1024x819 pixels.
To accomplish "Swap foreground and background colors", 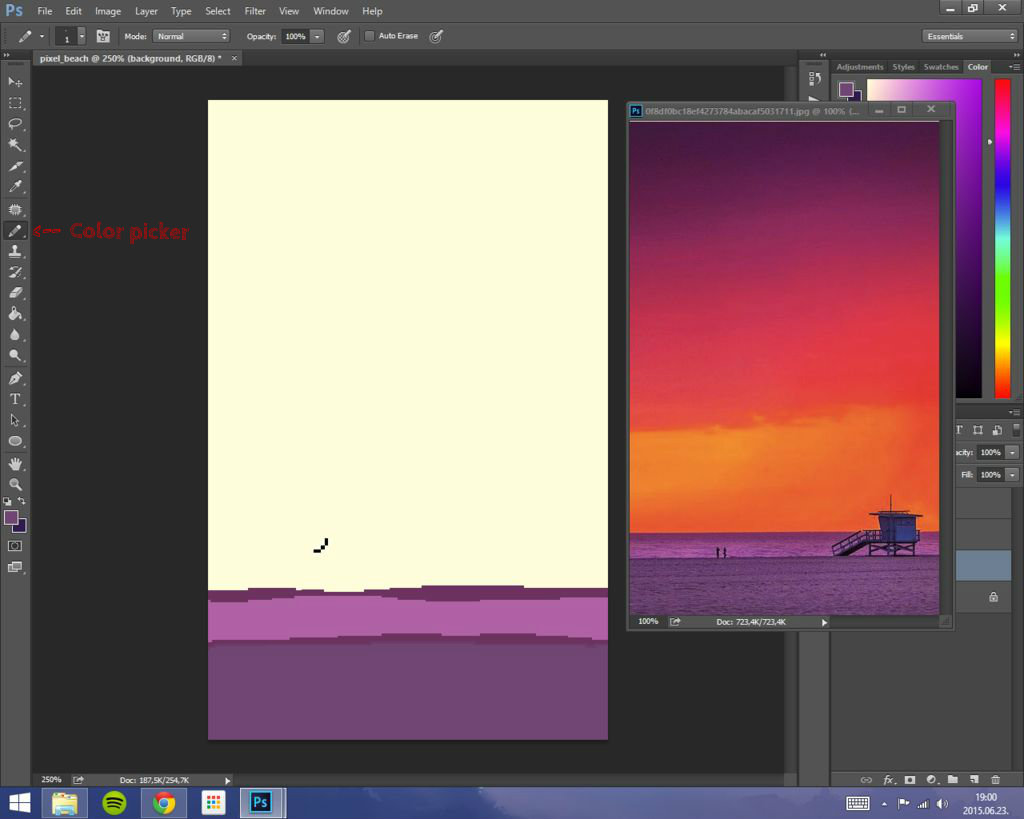I will [x=22, y=501].
